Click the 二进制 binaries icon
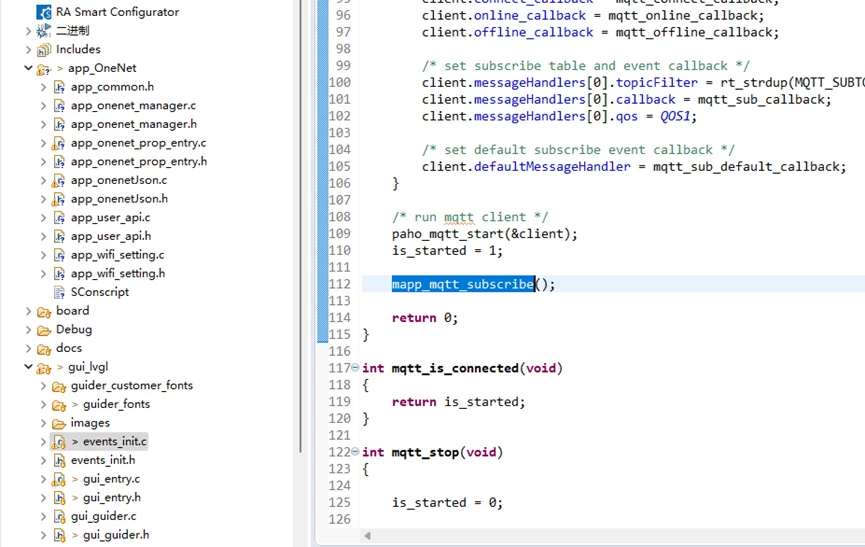 point(44,31)
